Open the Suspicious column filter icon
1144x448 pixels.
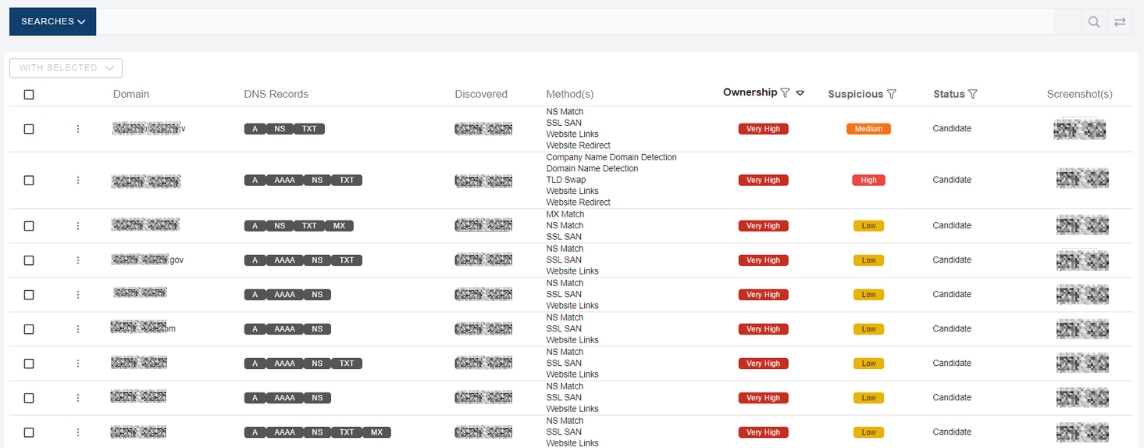(x=891, y=94)
